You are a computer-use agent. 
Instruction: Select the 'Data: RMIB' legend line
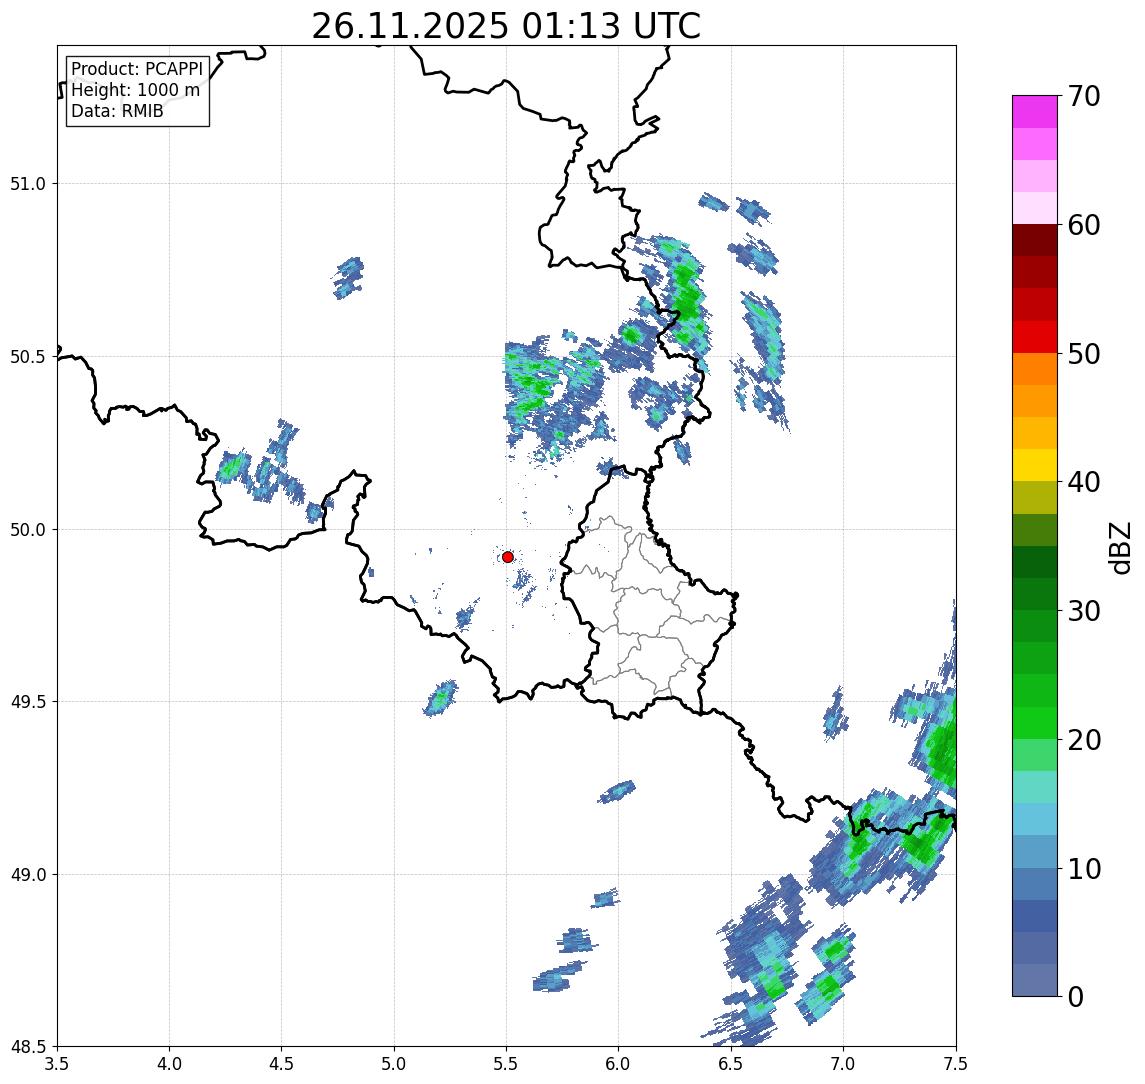pyautogui.click(x=117, y=111)
